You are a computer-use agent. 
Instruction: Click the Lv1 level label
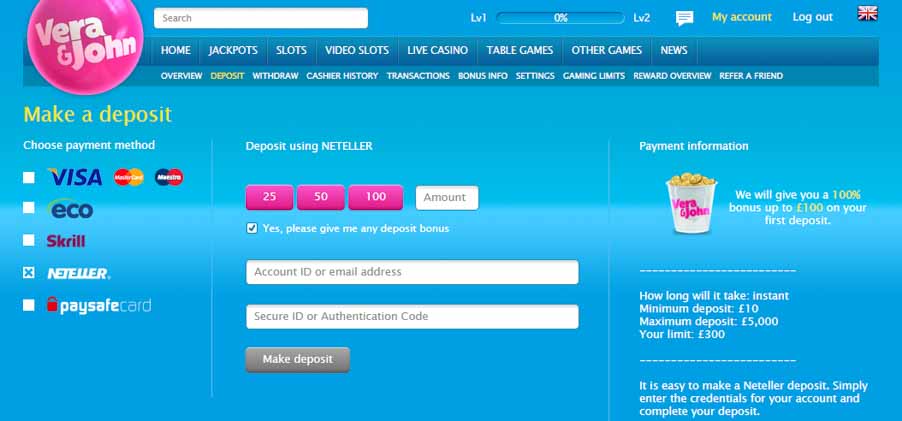click(479, 18)
